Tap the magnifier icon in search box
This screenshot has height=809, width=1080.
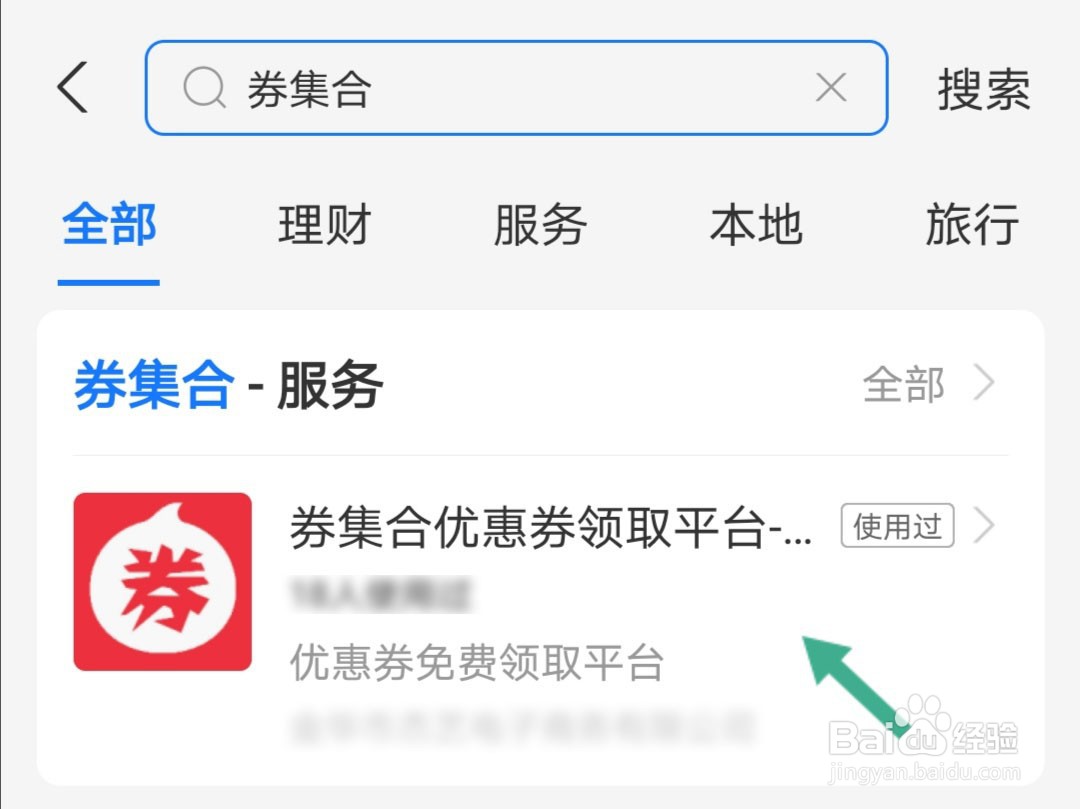click(205, 88)
